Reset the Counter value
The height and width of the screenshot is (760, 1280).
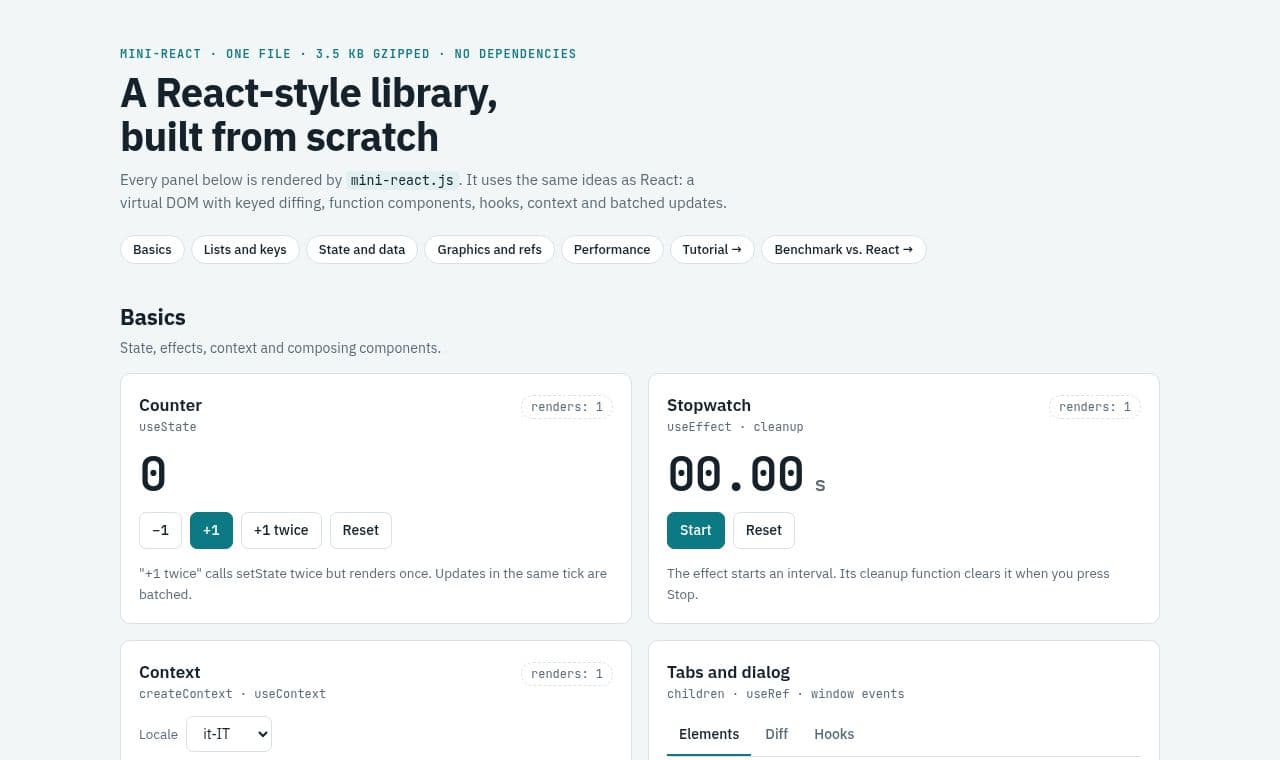pyautogui.click(x=361, y=530)
